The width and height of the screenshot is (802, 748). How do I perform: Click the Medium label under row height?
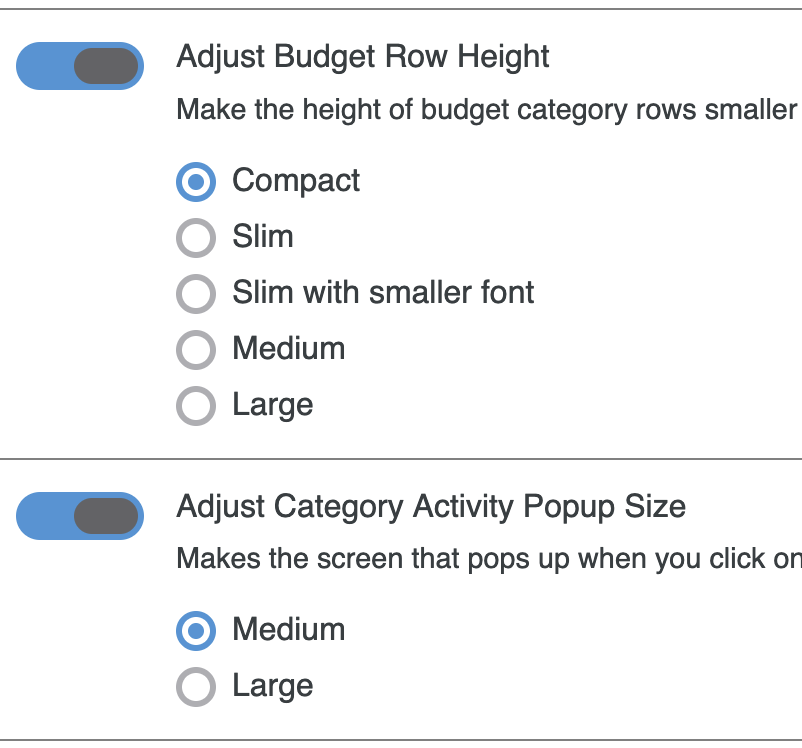pos(288,350)
